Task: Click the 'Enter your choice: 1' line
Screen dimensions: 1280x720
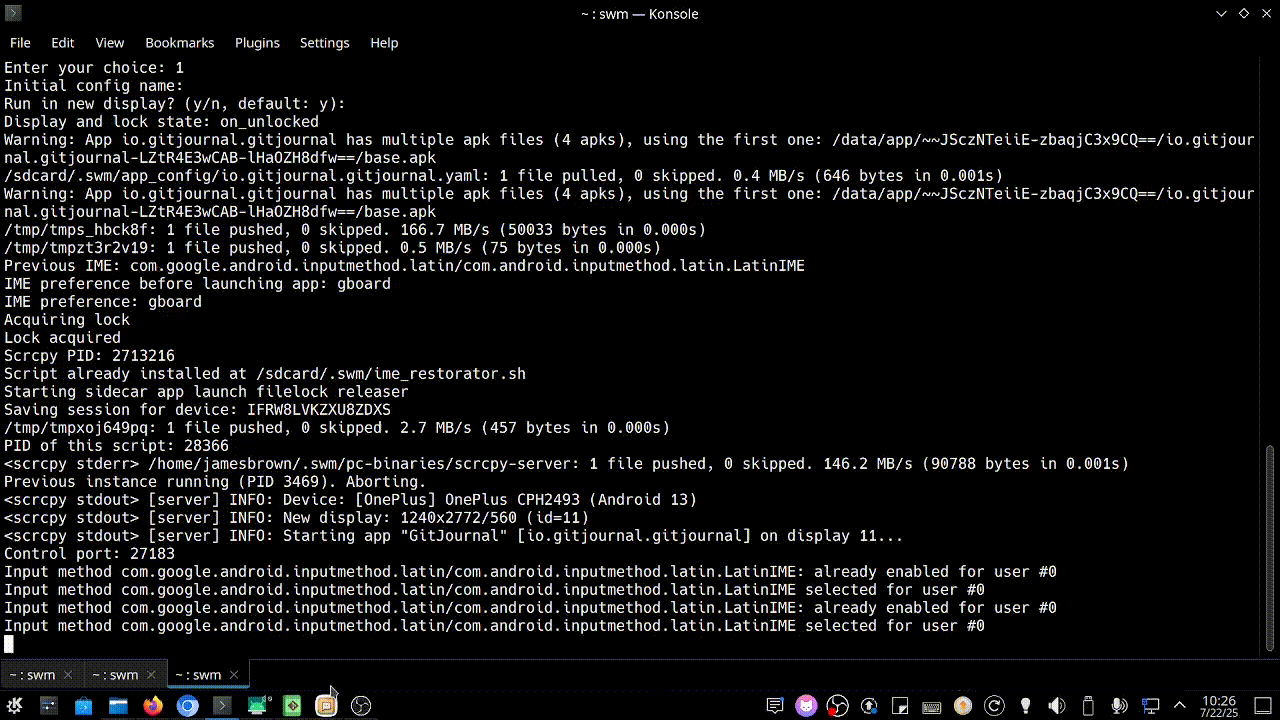Action: point(94,68)
